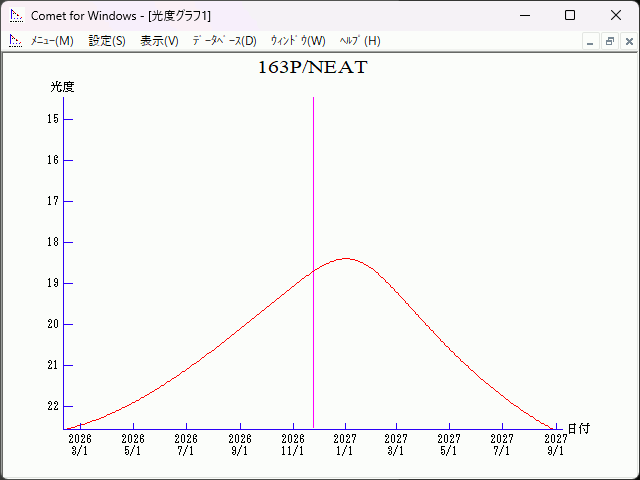
Task: Click the 2026 3/1 date axis label
Action: pos(79,444)
